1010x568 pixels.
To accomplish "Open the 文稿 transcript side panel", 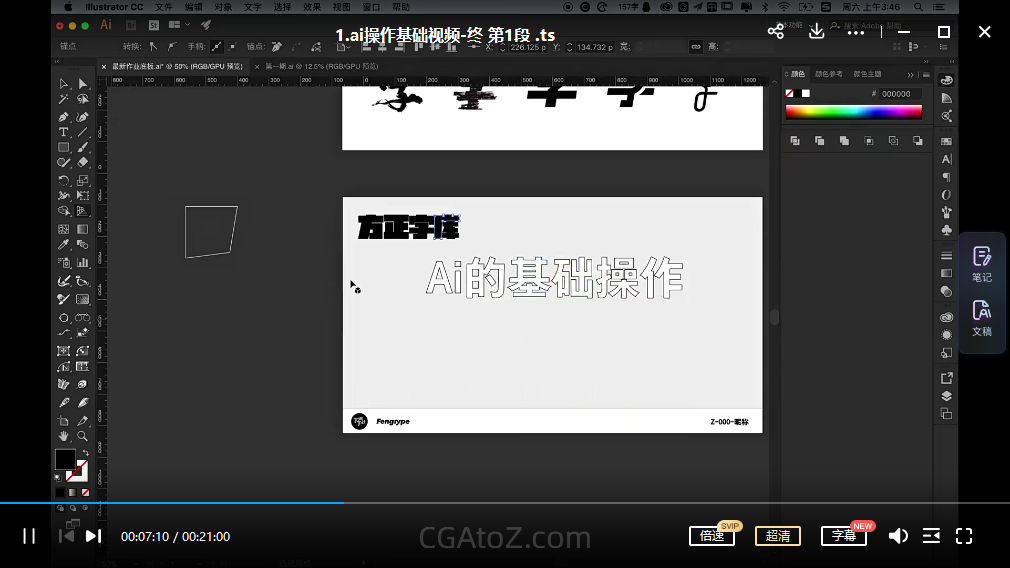I will 982,317.
